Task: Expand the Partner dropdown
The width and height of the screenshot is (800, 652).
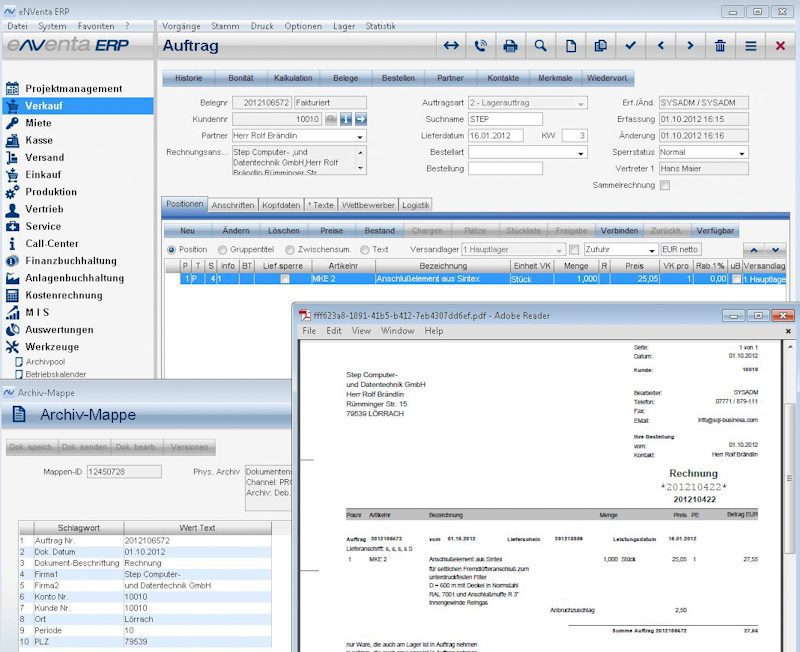Action: coord(360,137)
